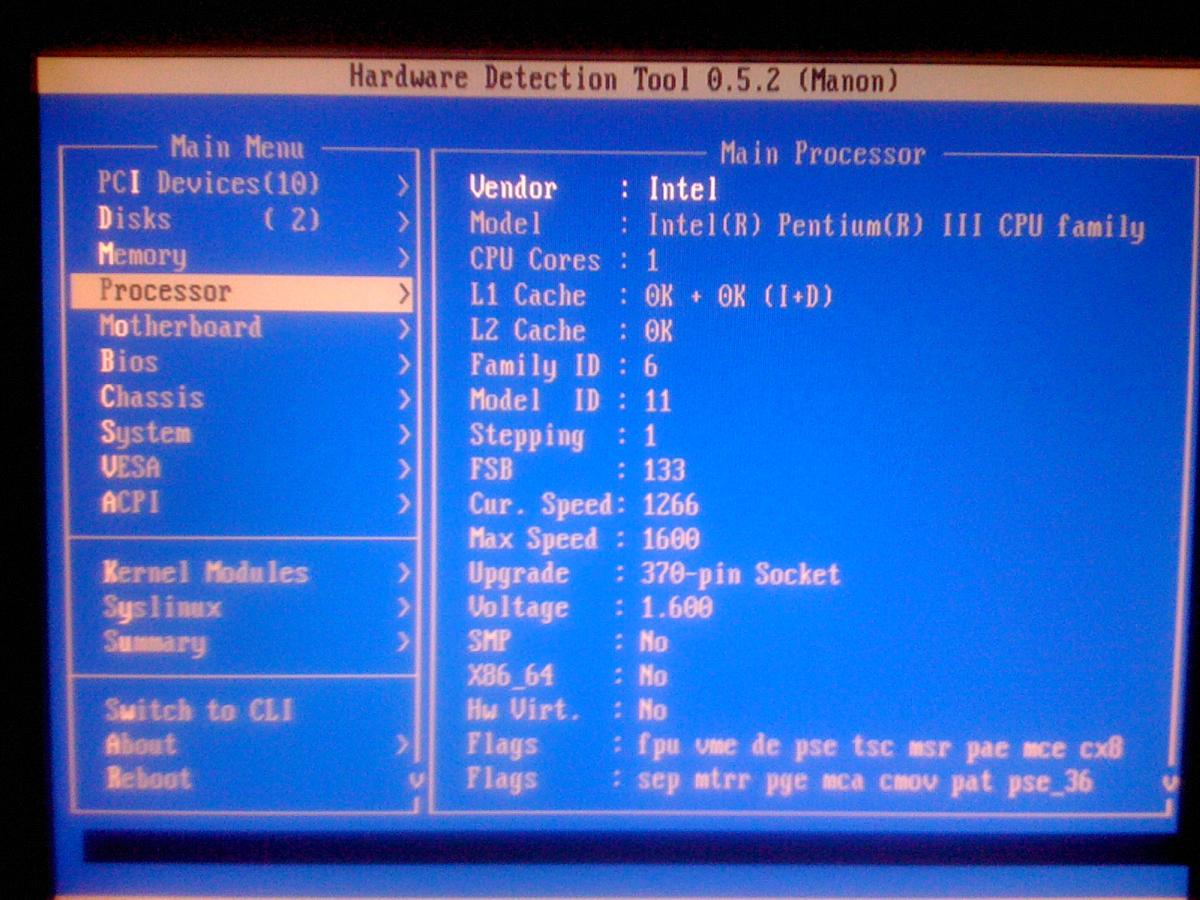The width and height of the screenshot is (1200, 900).
Task: Expand submenu arrow beside Motherboard
Action: (403, 328)
